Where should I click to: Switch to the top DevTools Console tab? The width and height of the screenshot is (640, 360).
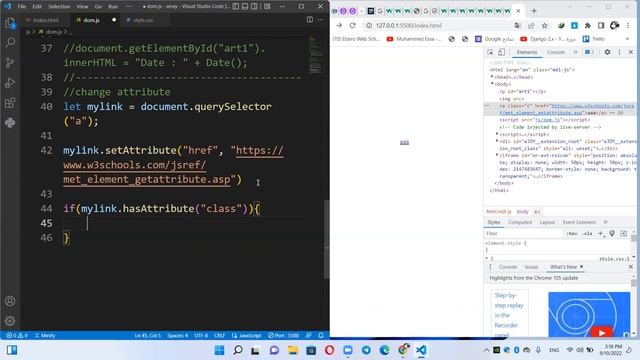click(x=556, y=52)
